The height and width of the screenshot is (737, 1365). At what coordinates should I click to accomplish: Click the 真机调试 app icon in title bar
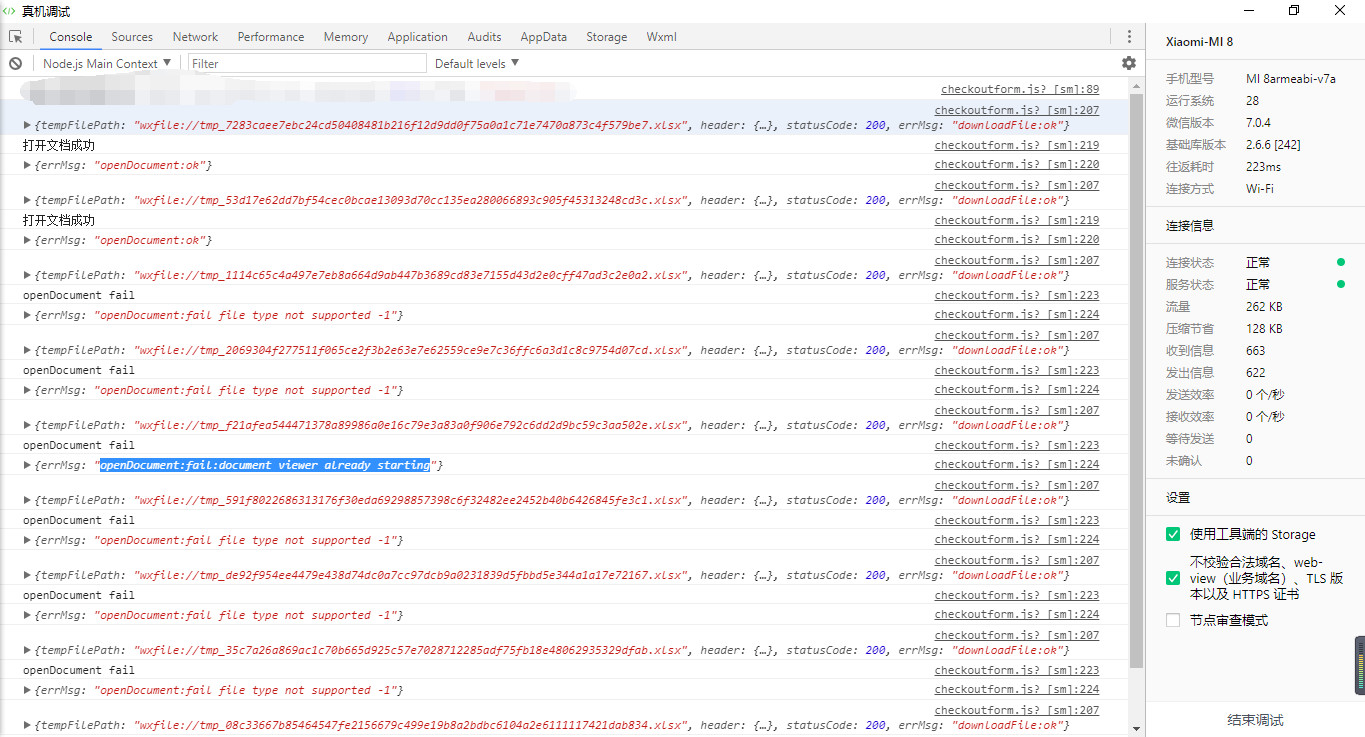(9, 10)
